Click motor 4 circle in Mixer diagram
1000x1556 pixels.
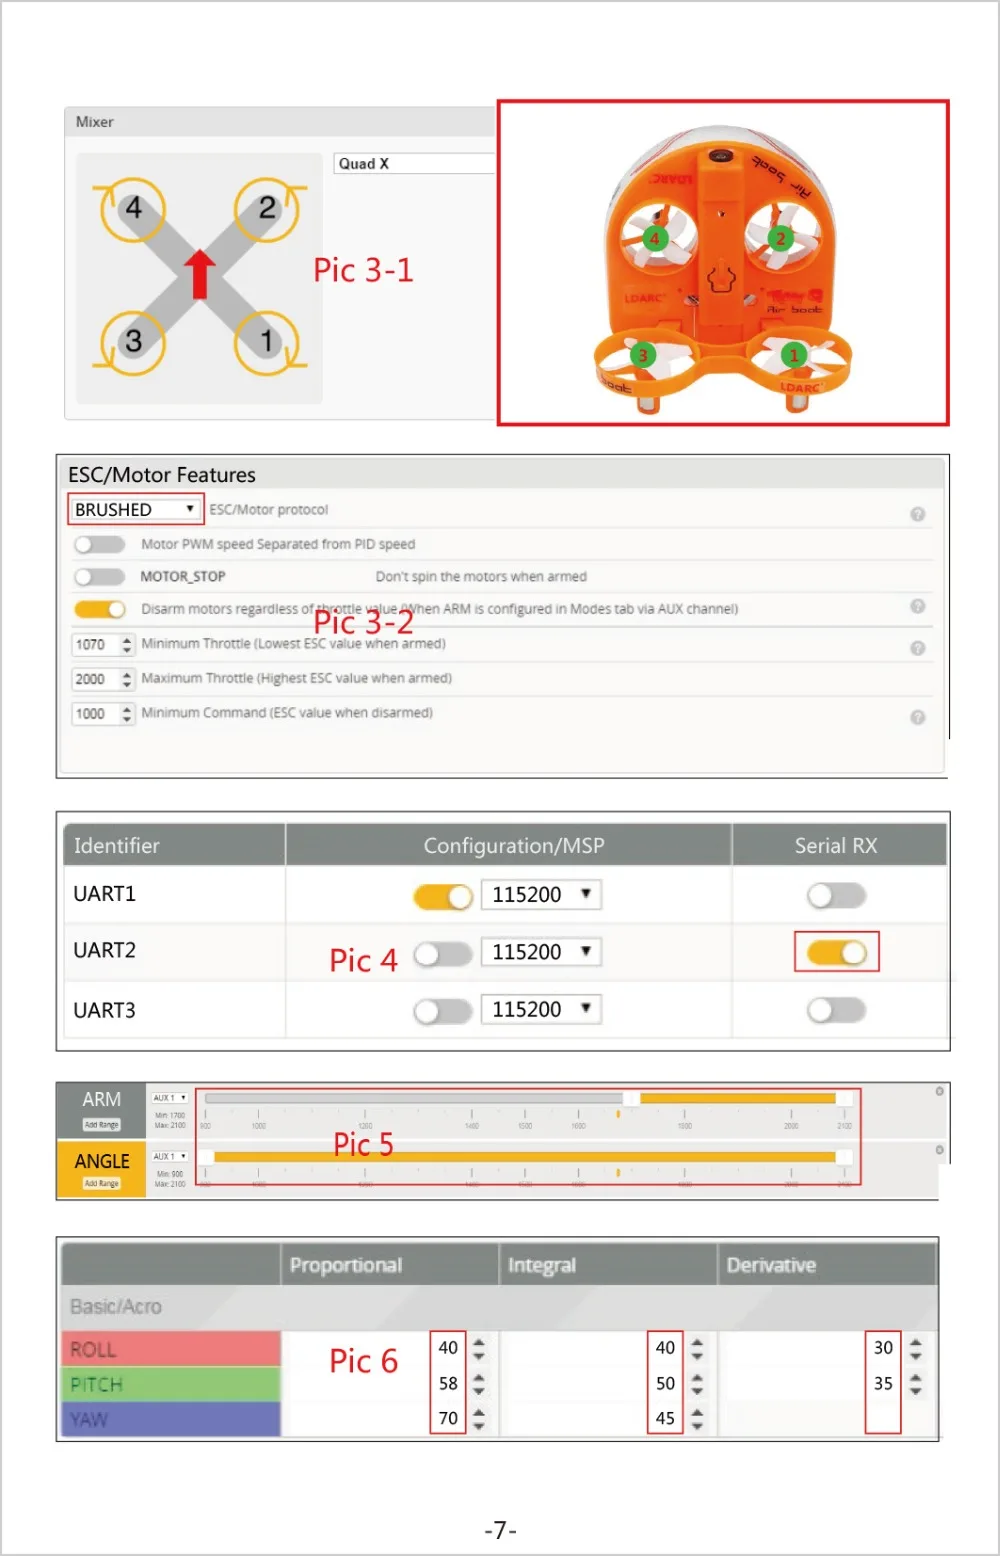point(133,209)
